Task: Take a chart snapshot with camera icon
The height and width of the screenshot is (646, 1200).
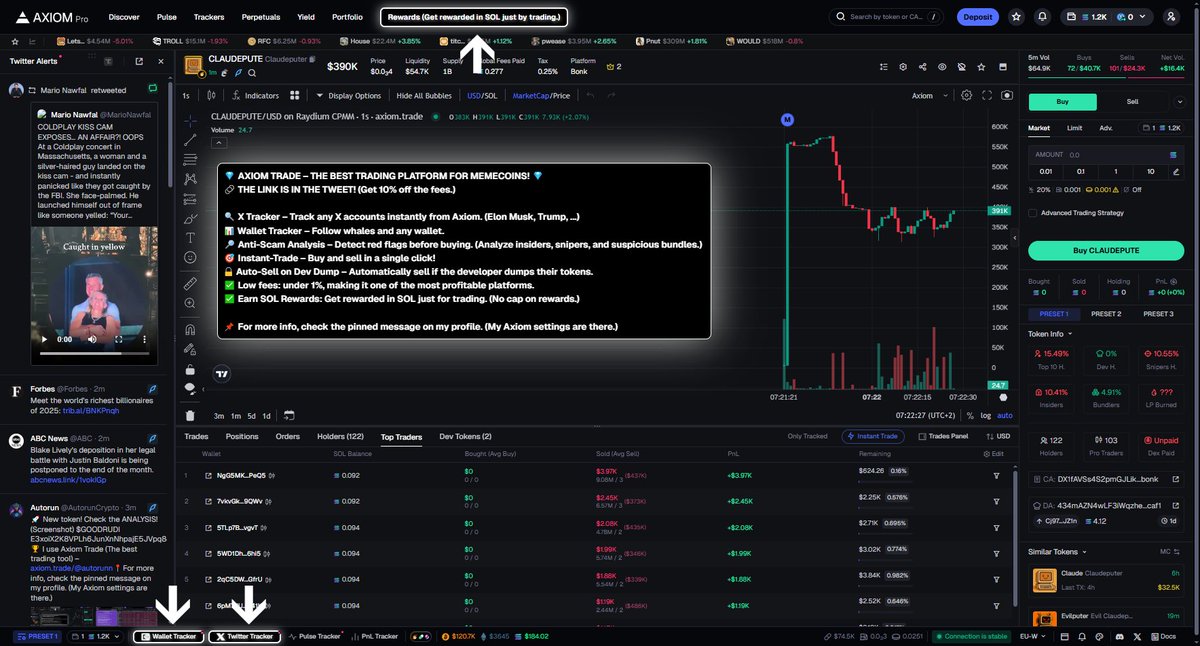Action: coord(1006,96)
